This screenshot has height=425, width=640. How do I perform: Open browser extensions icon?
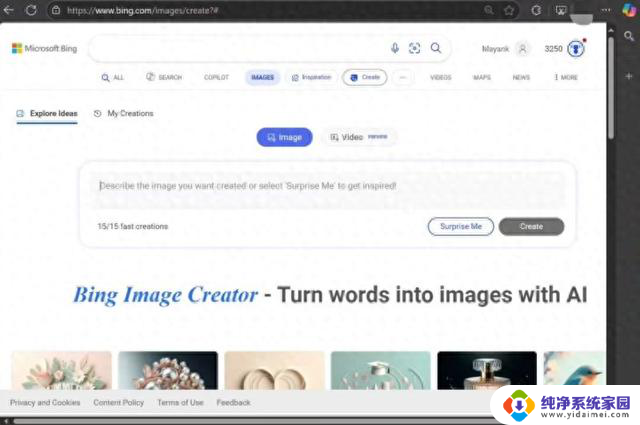coord(536,10)
